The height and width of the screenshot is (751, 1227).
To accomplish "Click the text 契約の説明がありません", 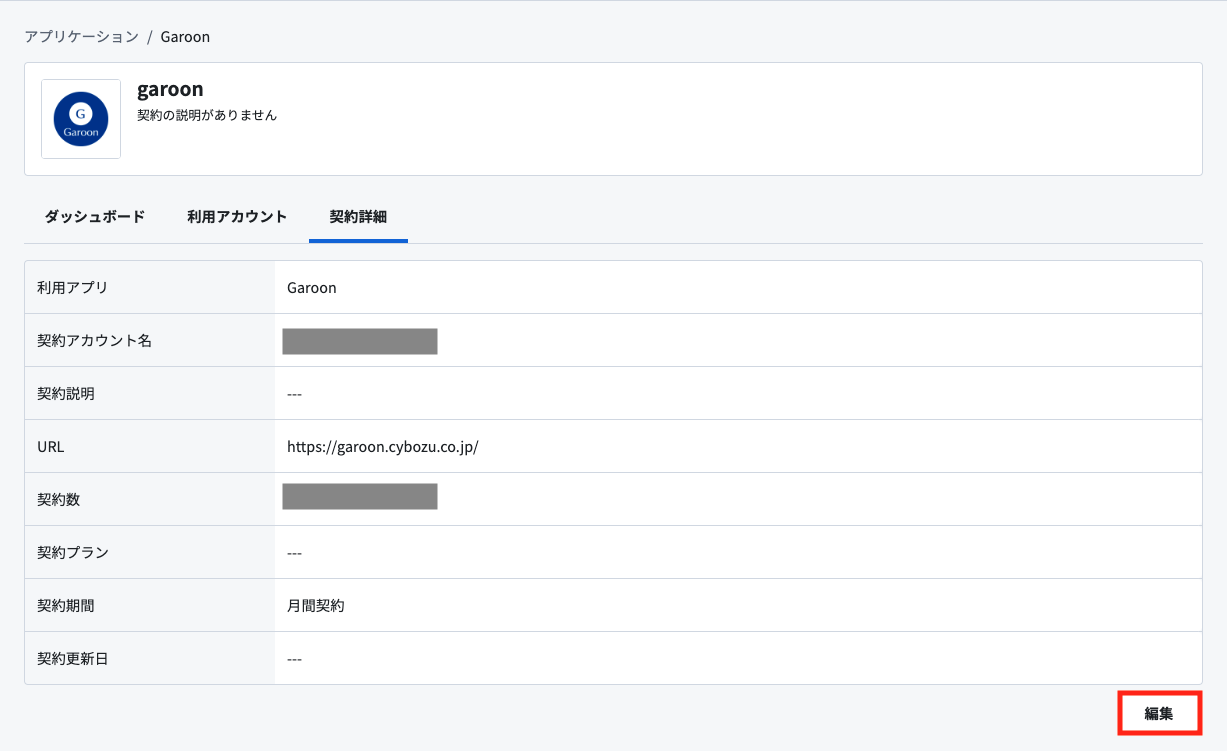I will click(x=207, y=115).
